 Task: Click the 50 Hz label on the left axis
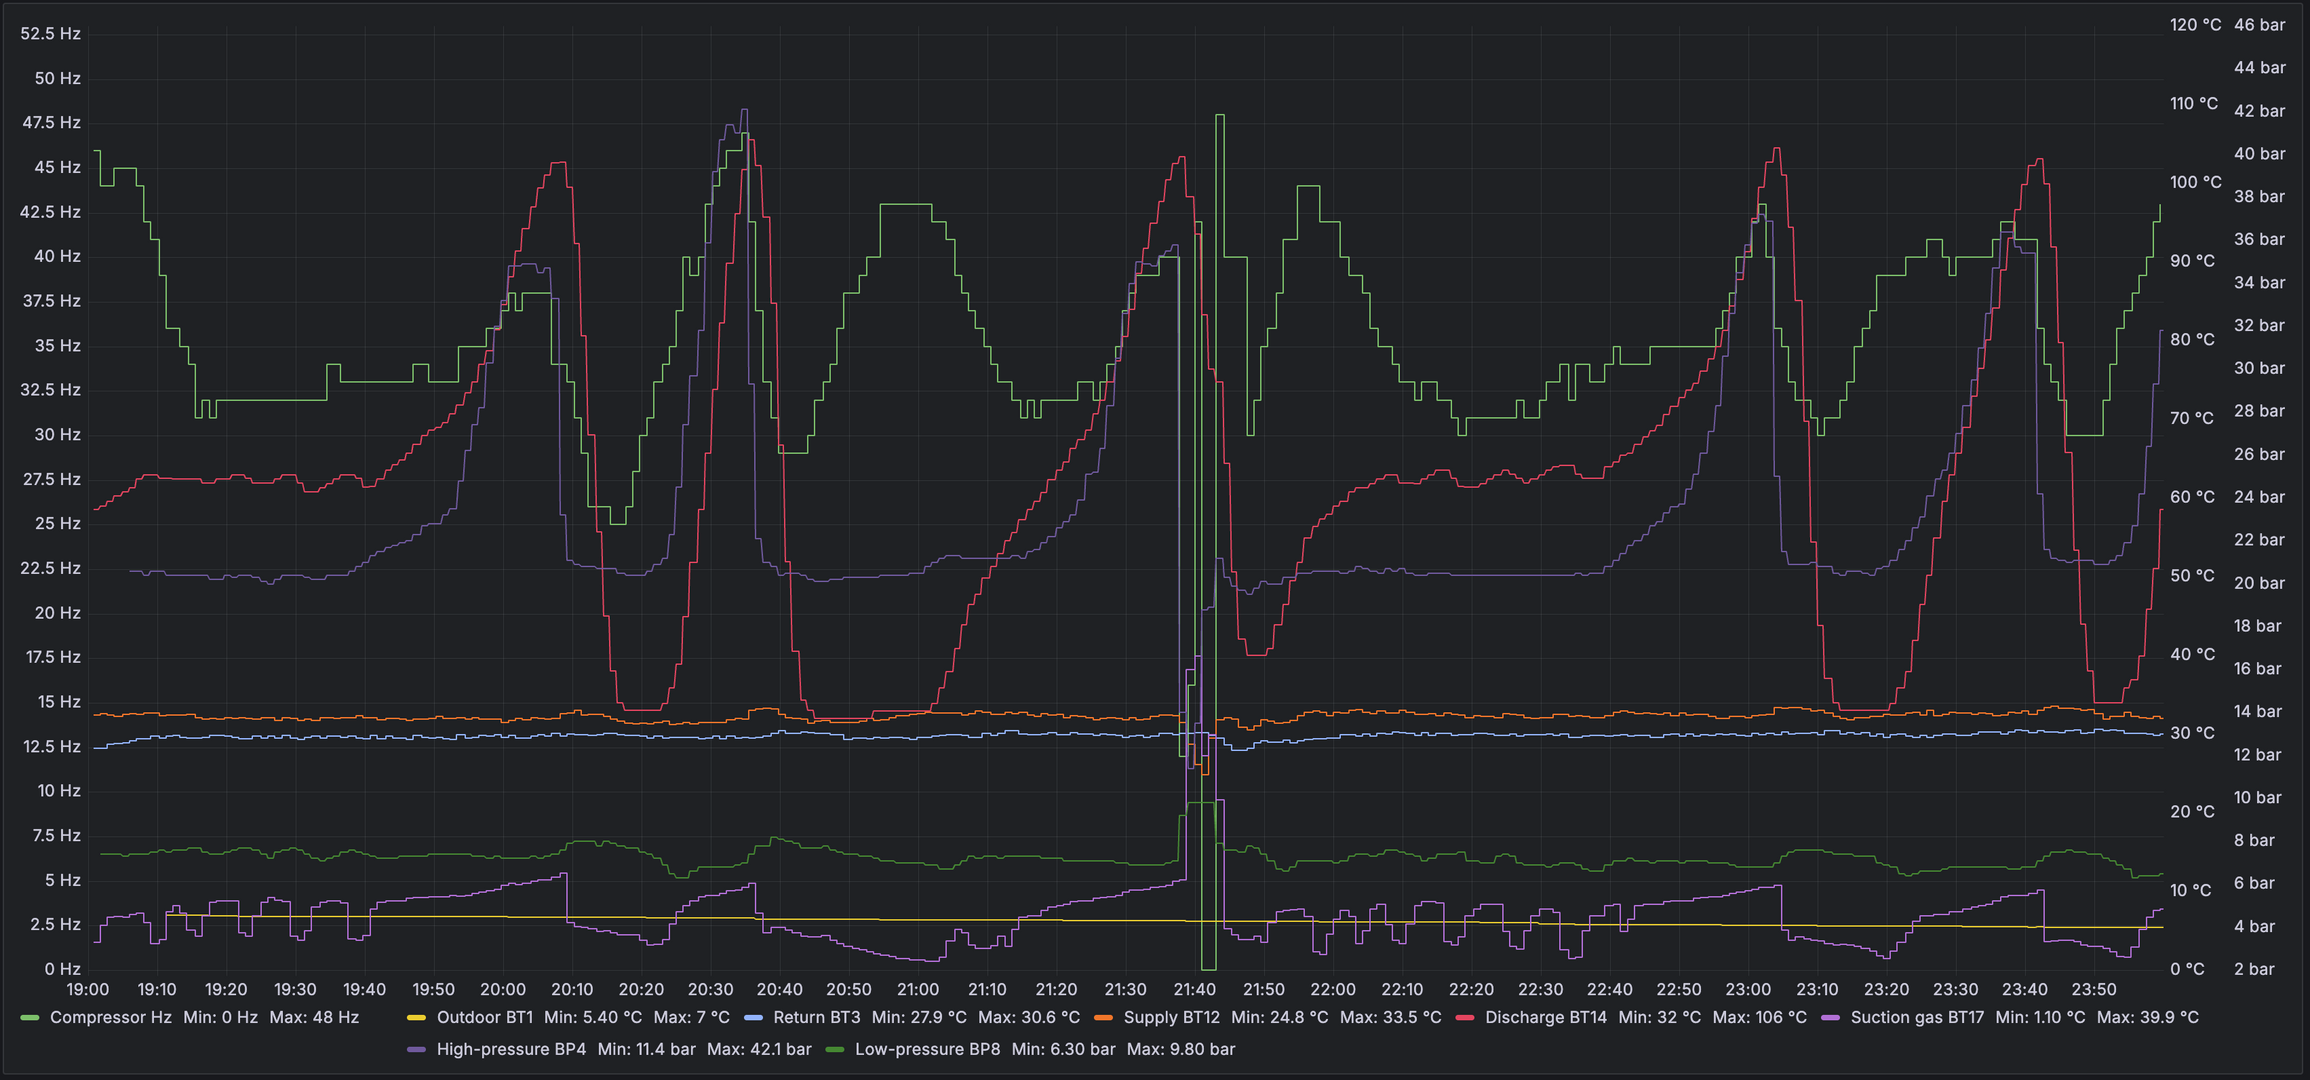click(x=57, y=79)
